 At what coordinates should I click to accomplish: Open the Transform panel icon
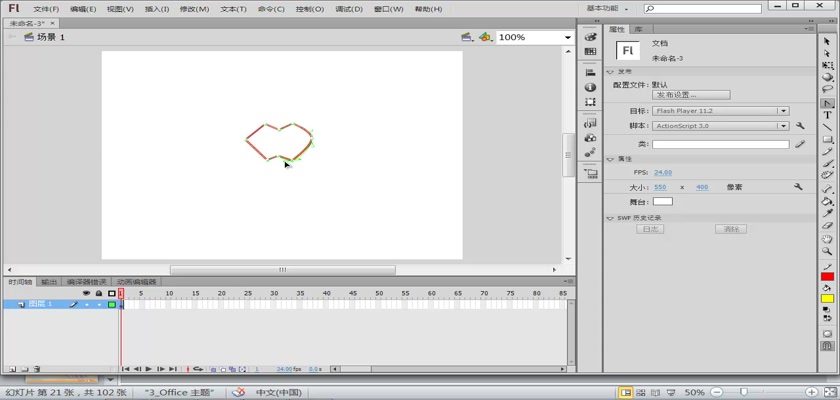(x=590, y=102)
